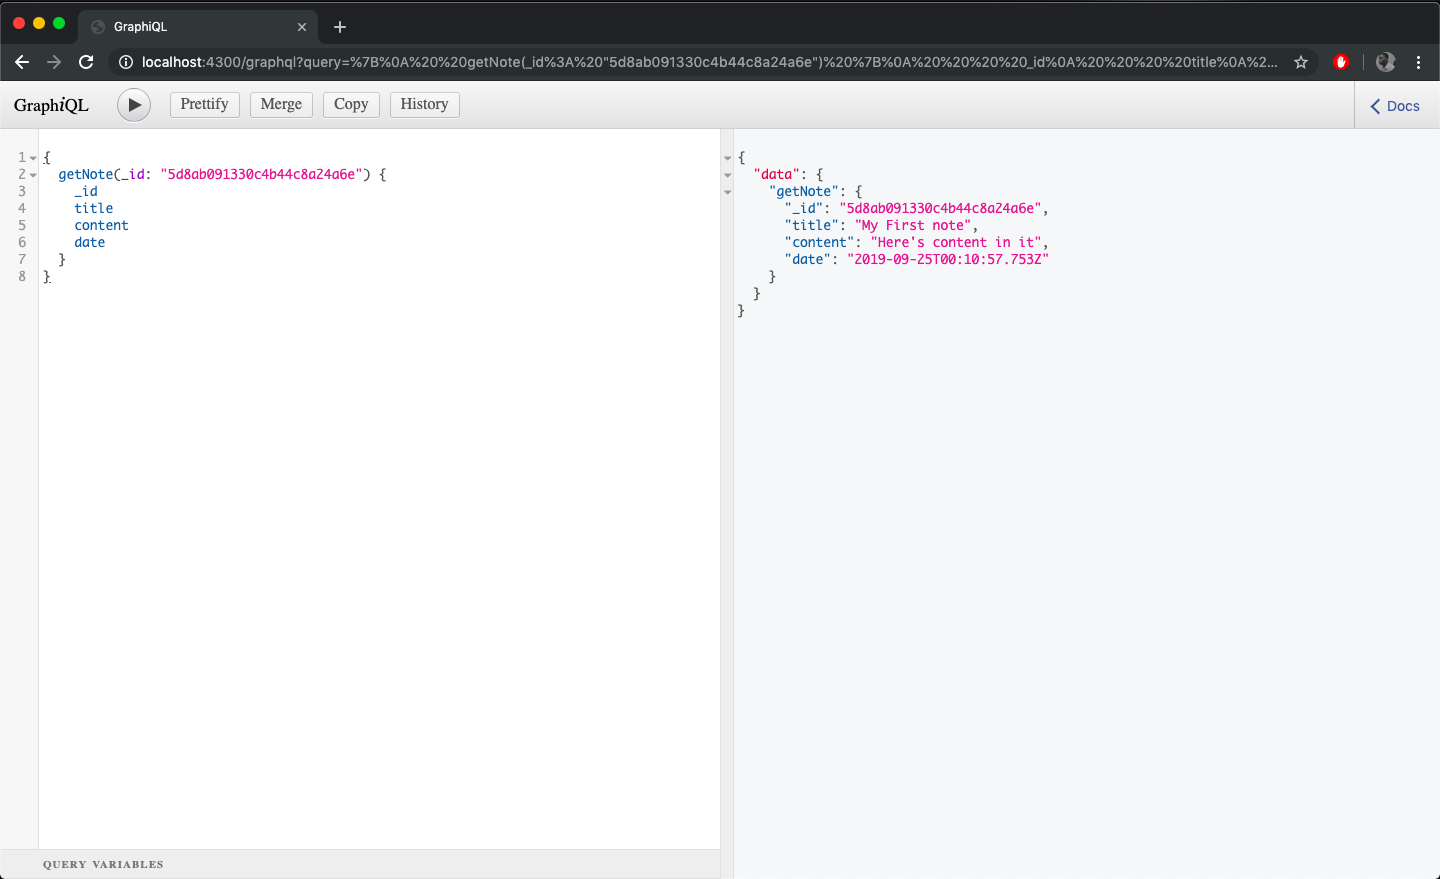Click the content field in the query editor
This screenshot has width=1440, height=879.
(101, 225)
